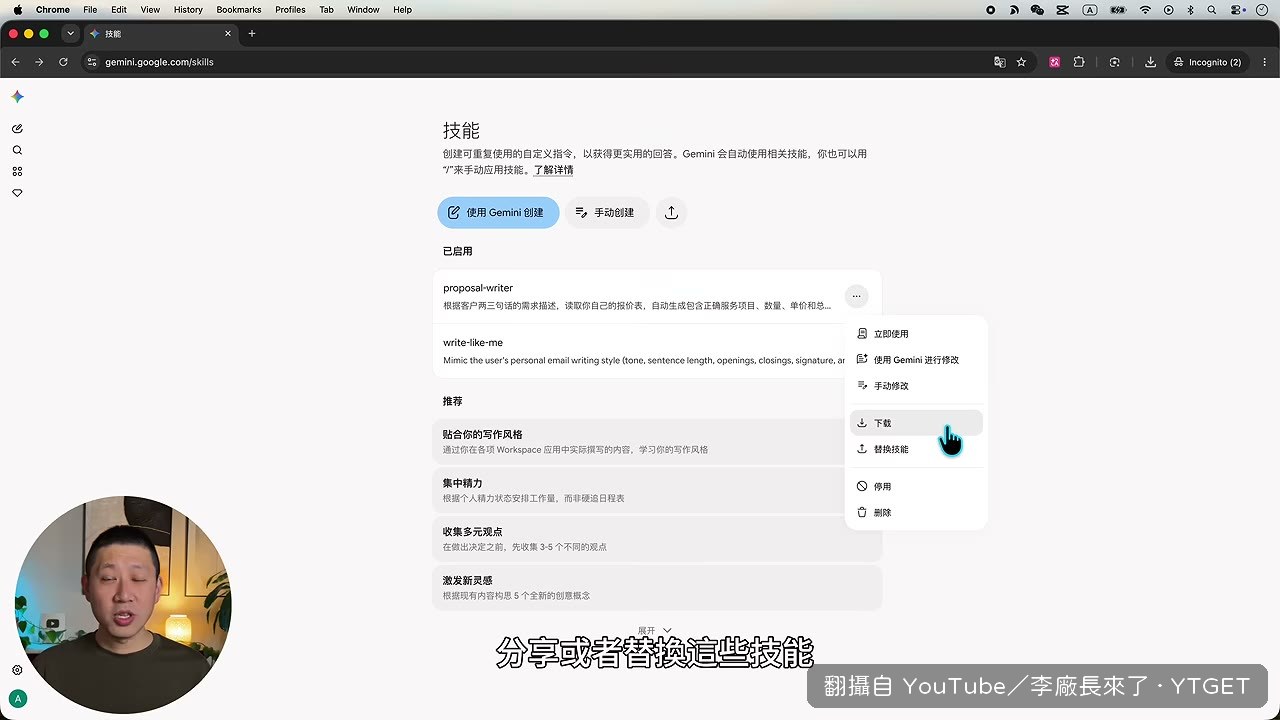This screenshot has width=1280, height=720.
Task: Click the 使用 Gemini 创建 button
Action: click(498, 212)
